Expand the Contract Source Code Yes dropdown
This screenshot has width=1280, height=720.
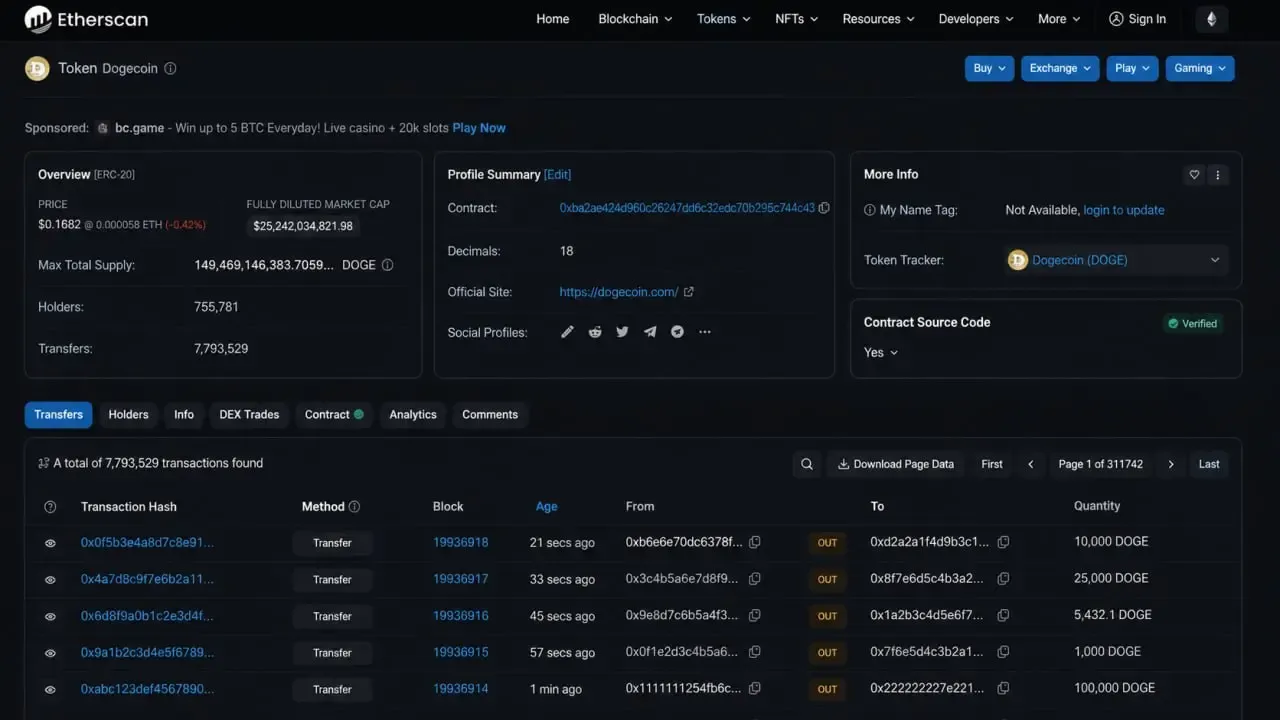click(881, 353)
